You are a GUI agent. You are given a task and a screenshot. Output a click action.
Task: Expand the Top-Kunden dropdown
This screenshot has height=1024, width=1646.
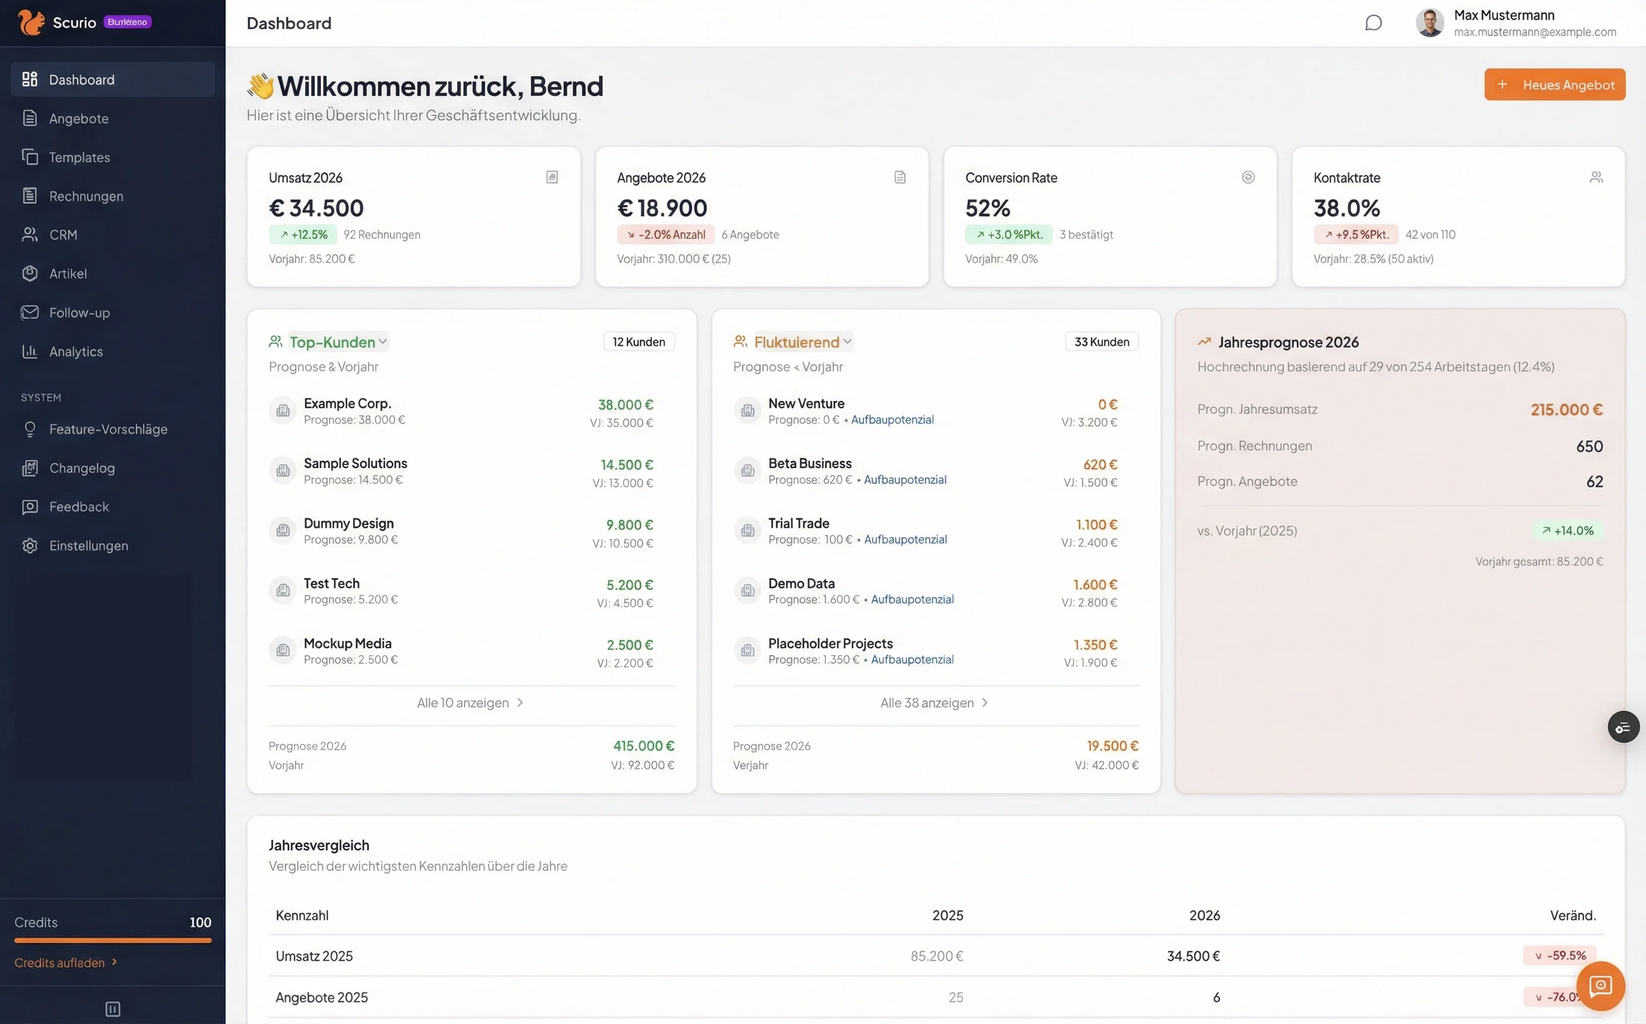pos(338,342)
